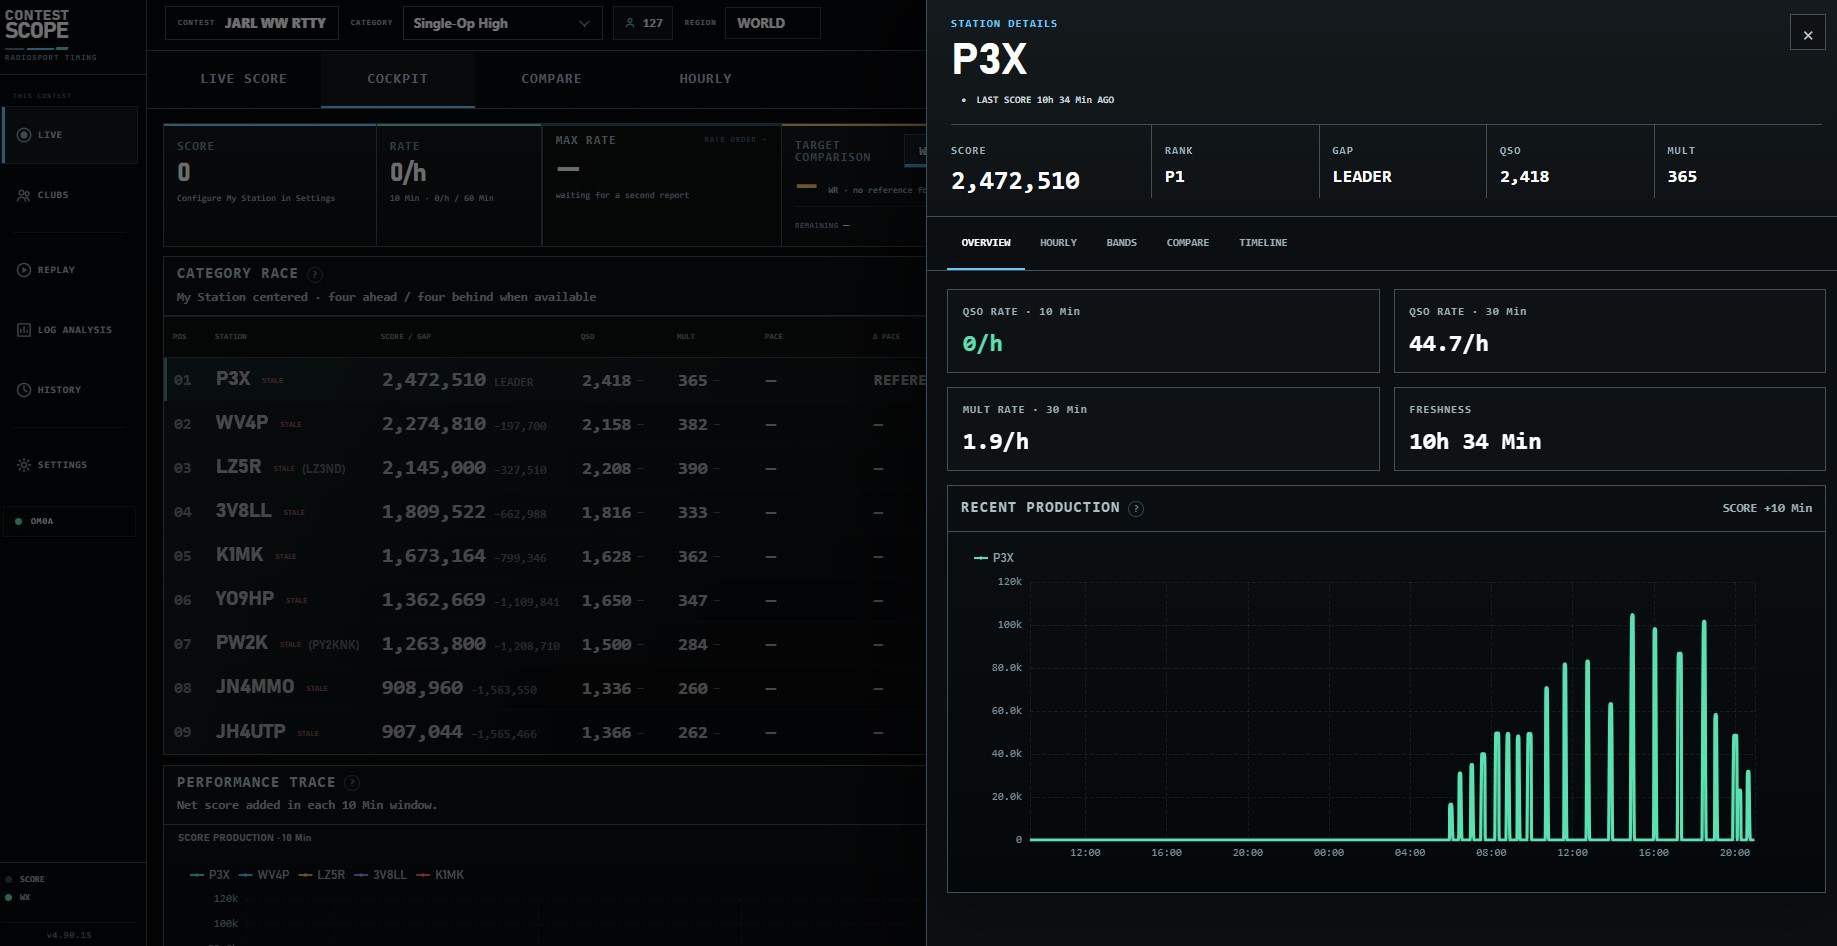Open Hourly tab in Station Details
Screen dimensions: 1837x946
(x=1058, y=243)
